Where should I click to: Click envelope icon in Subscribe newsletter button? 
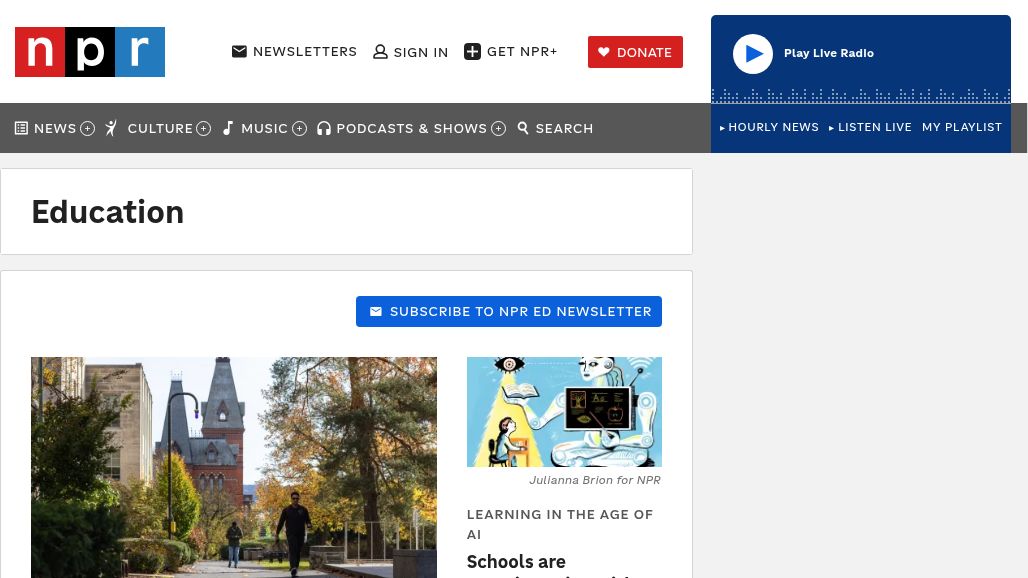click(x=376, y=311)
